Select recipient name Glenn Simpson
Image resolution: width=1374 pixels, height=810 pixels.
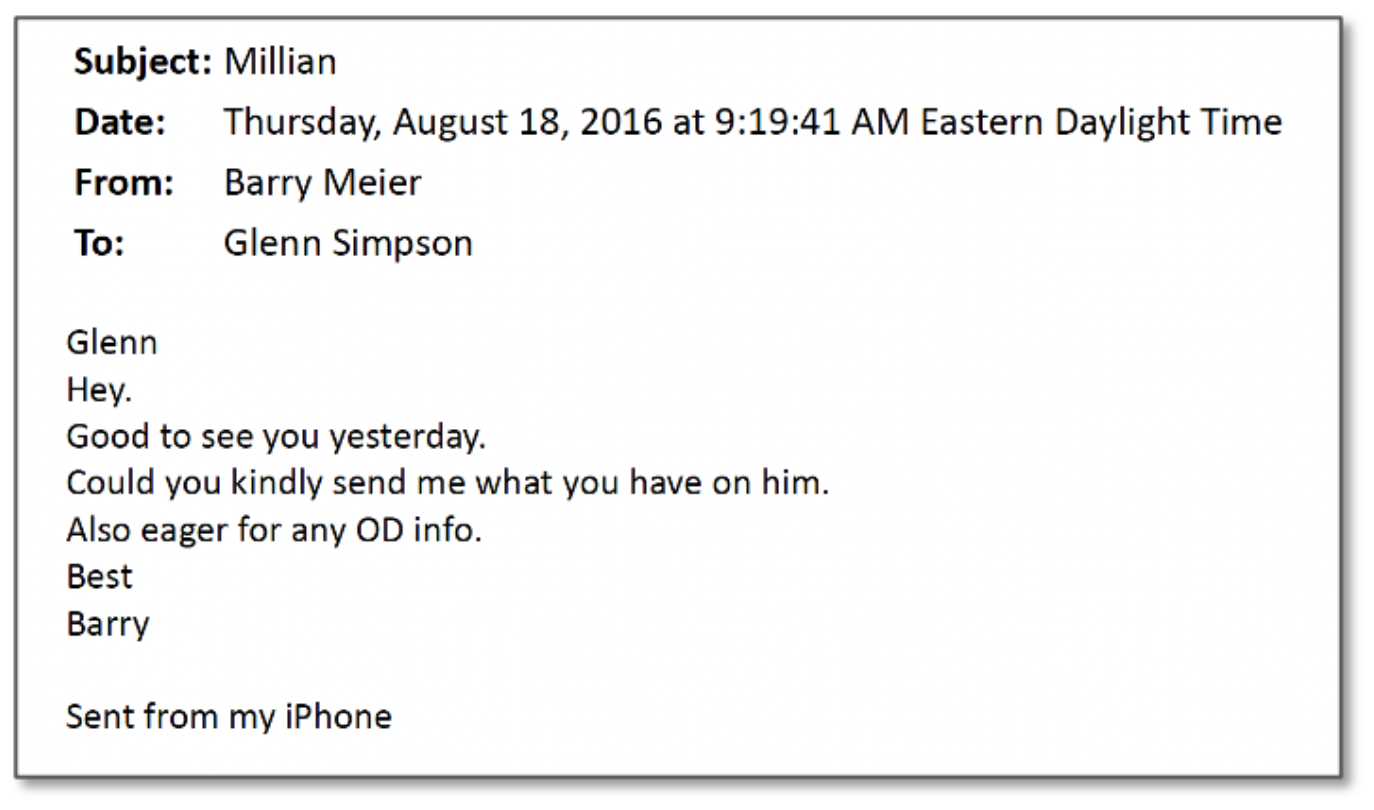point(348,244)
